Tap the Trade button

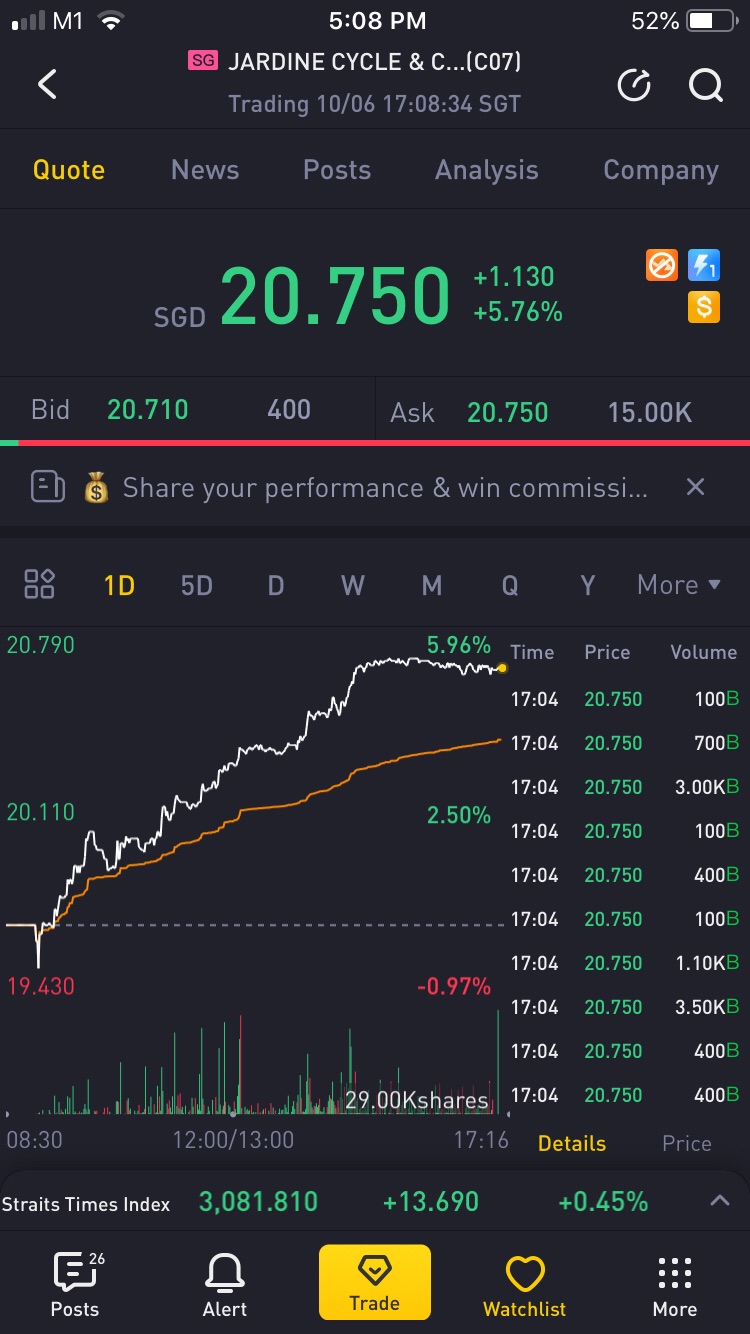[375, 1283]
